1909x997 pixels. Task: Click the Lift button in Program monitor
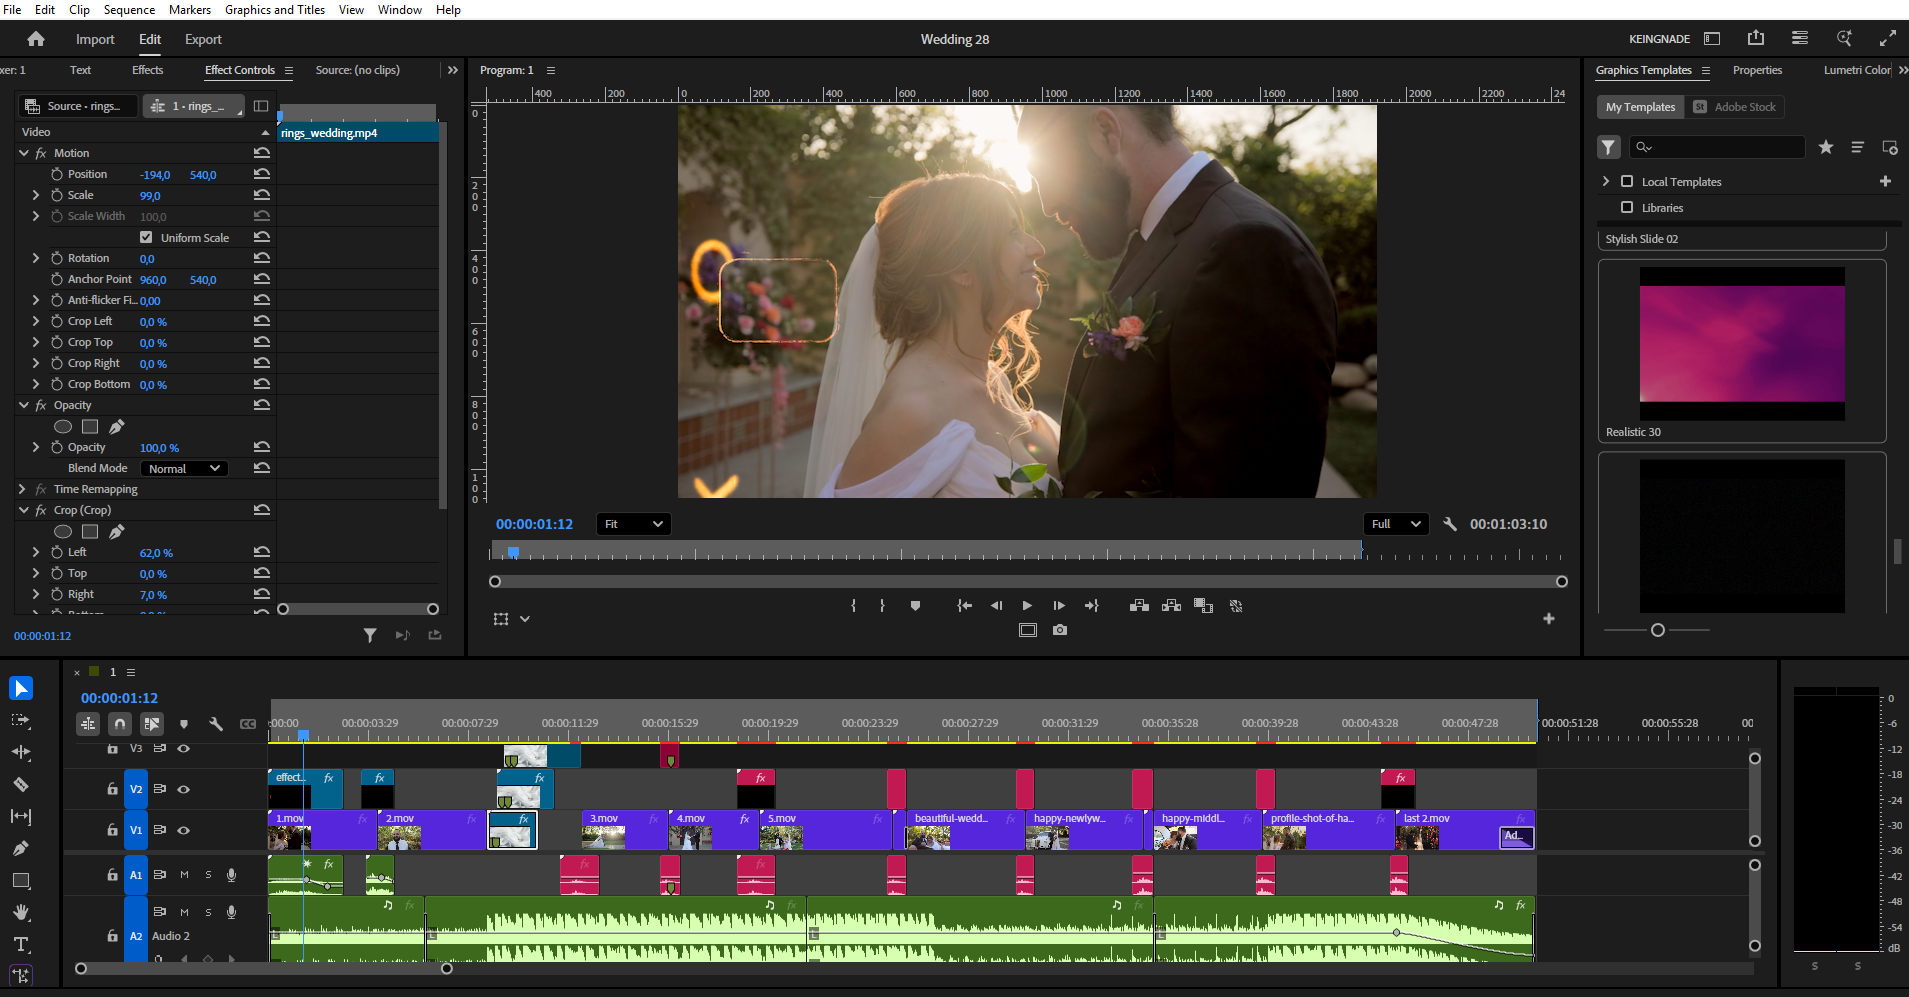coord(1139,605)
